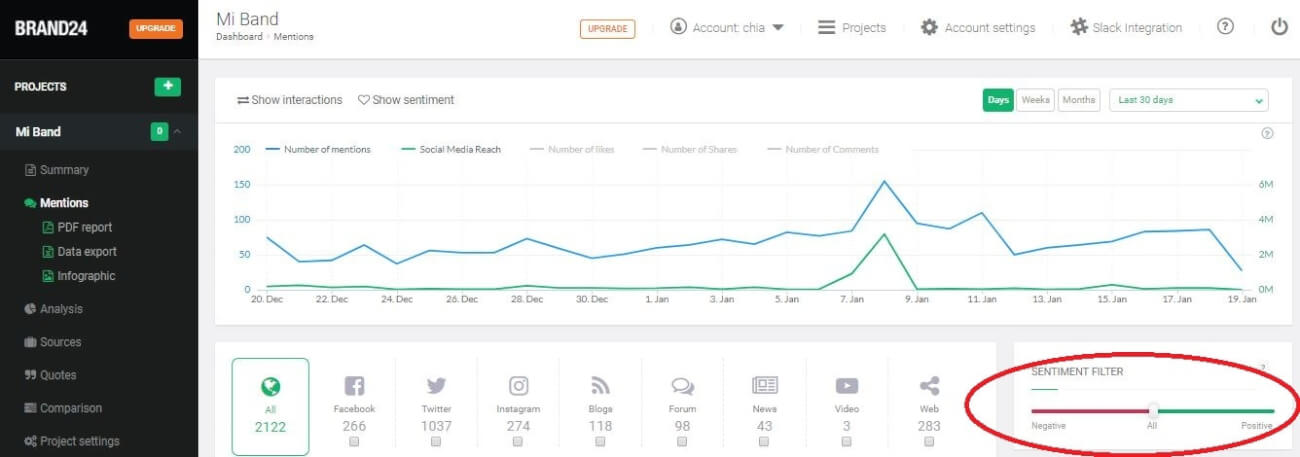This screenshot has height=457, width=1300.
Task: Open the help question mark icon in top bar
Action: point(1225,27)
